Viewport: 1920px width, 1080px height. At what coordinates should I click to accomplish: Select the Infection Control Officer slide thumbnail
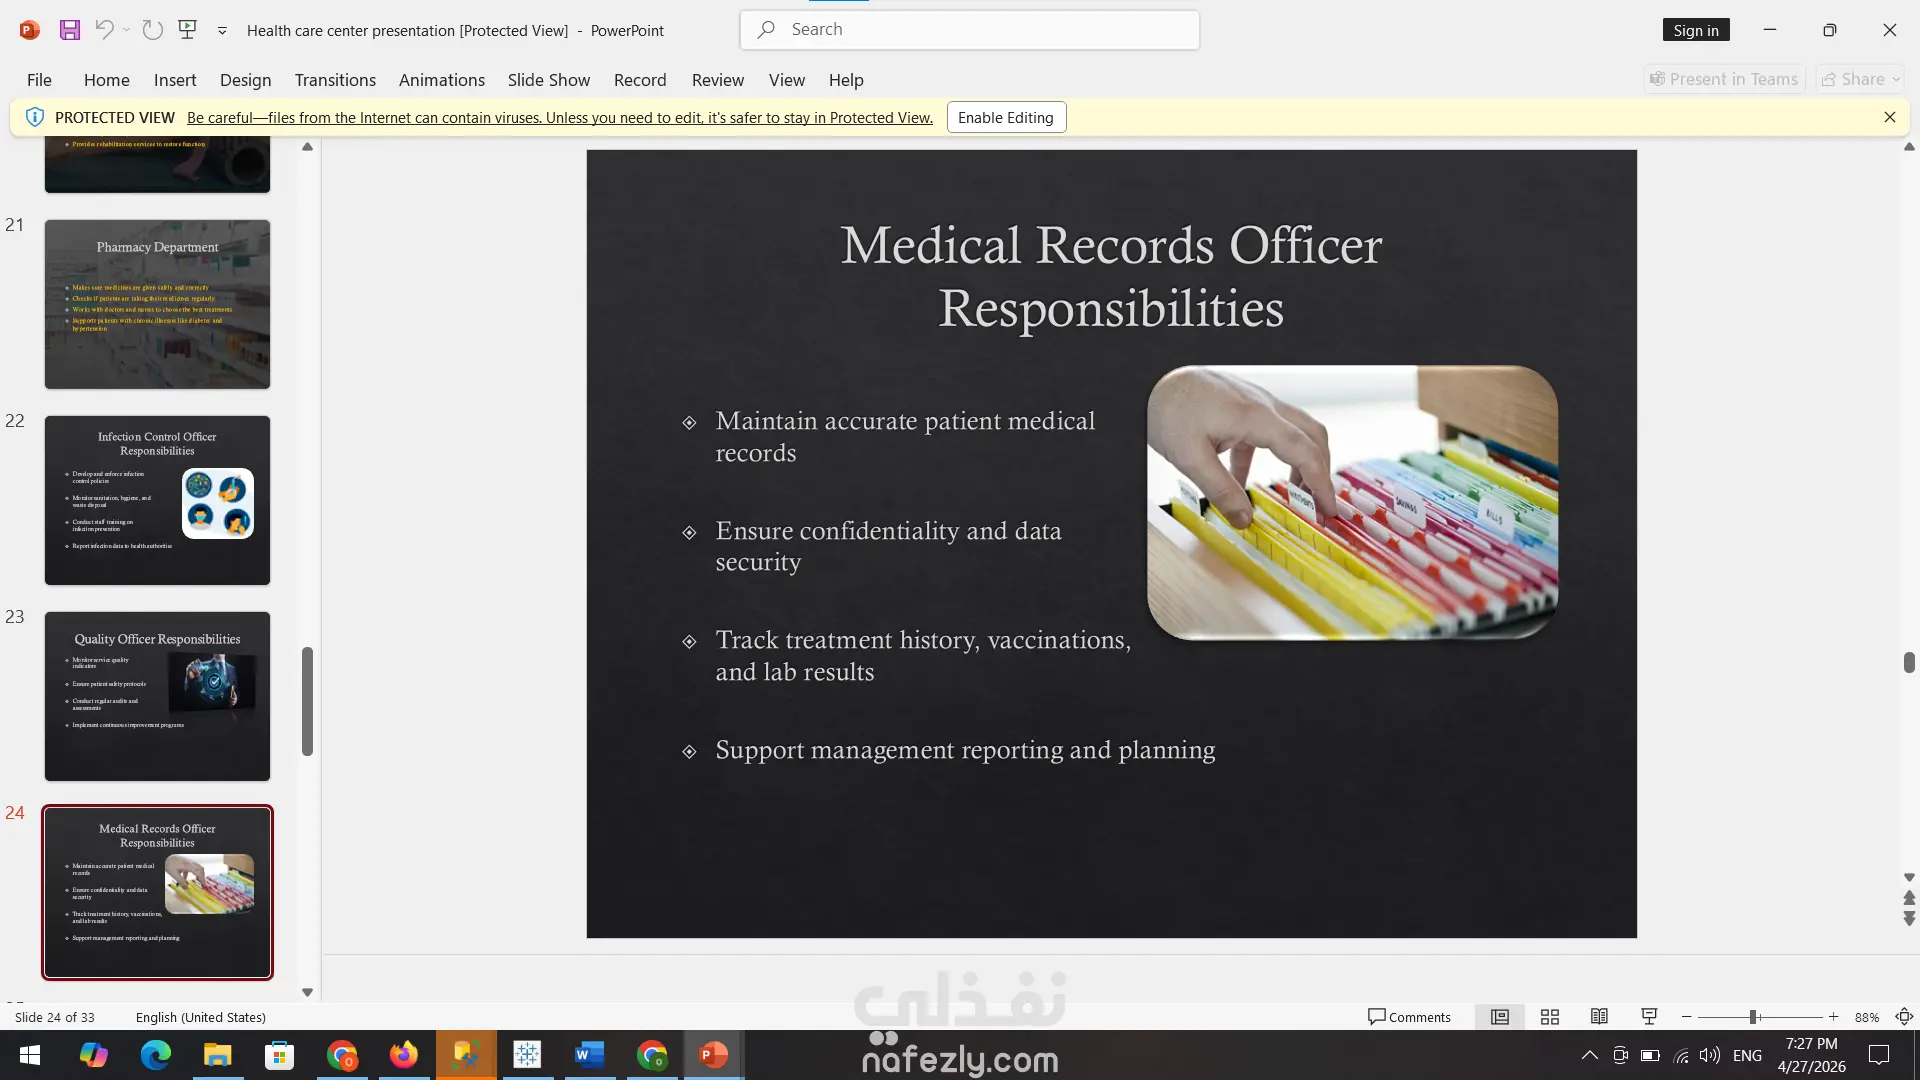157,500
